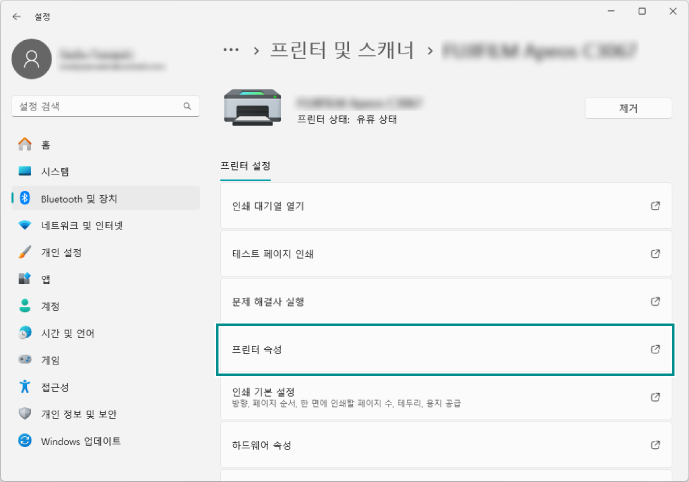Select the 프린터 설정 tab
This screenshot has height=482, width=689.
pyautogui.click(x=245, y=166)
